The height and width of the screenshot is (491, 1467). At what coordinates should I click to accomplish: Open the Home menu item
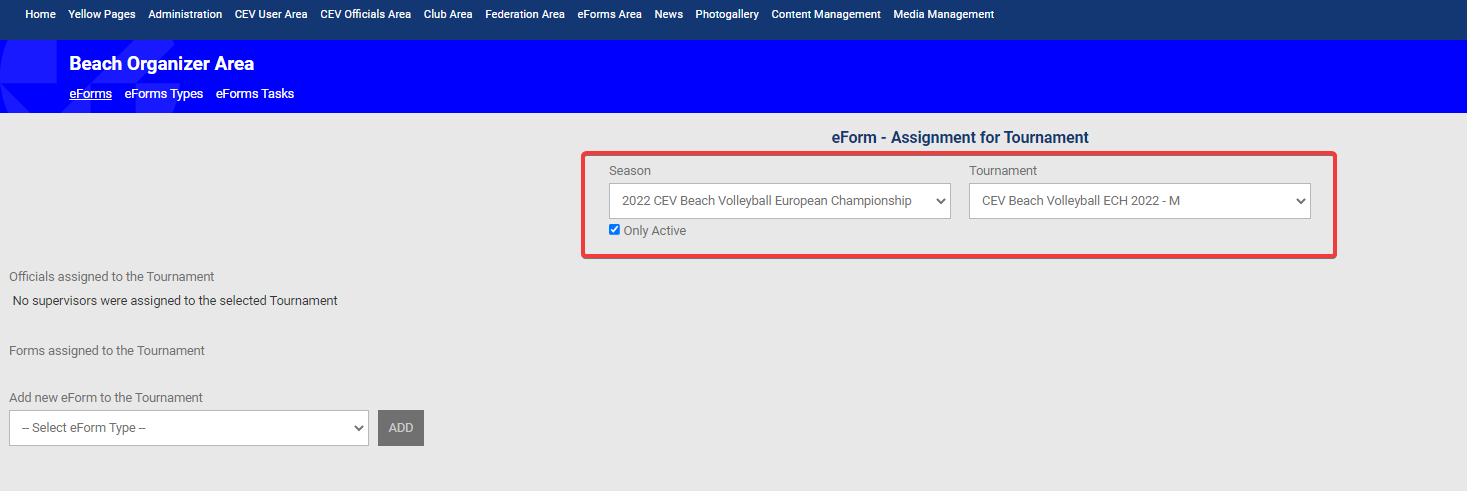pyautogui.click(x=40, y=14)
